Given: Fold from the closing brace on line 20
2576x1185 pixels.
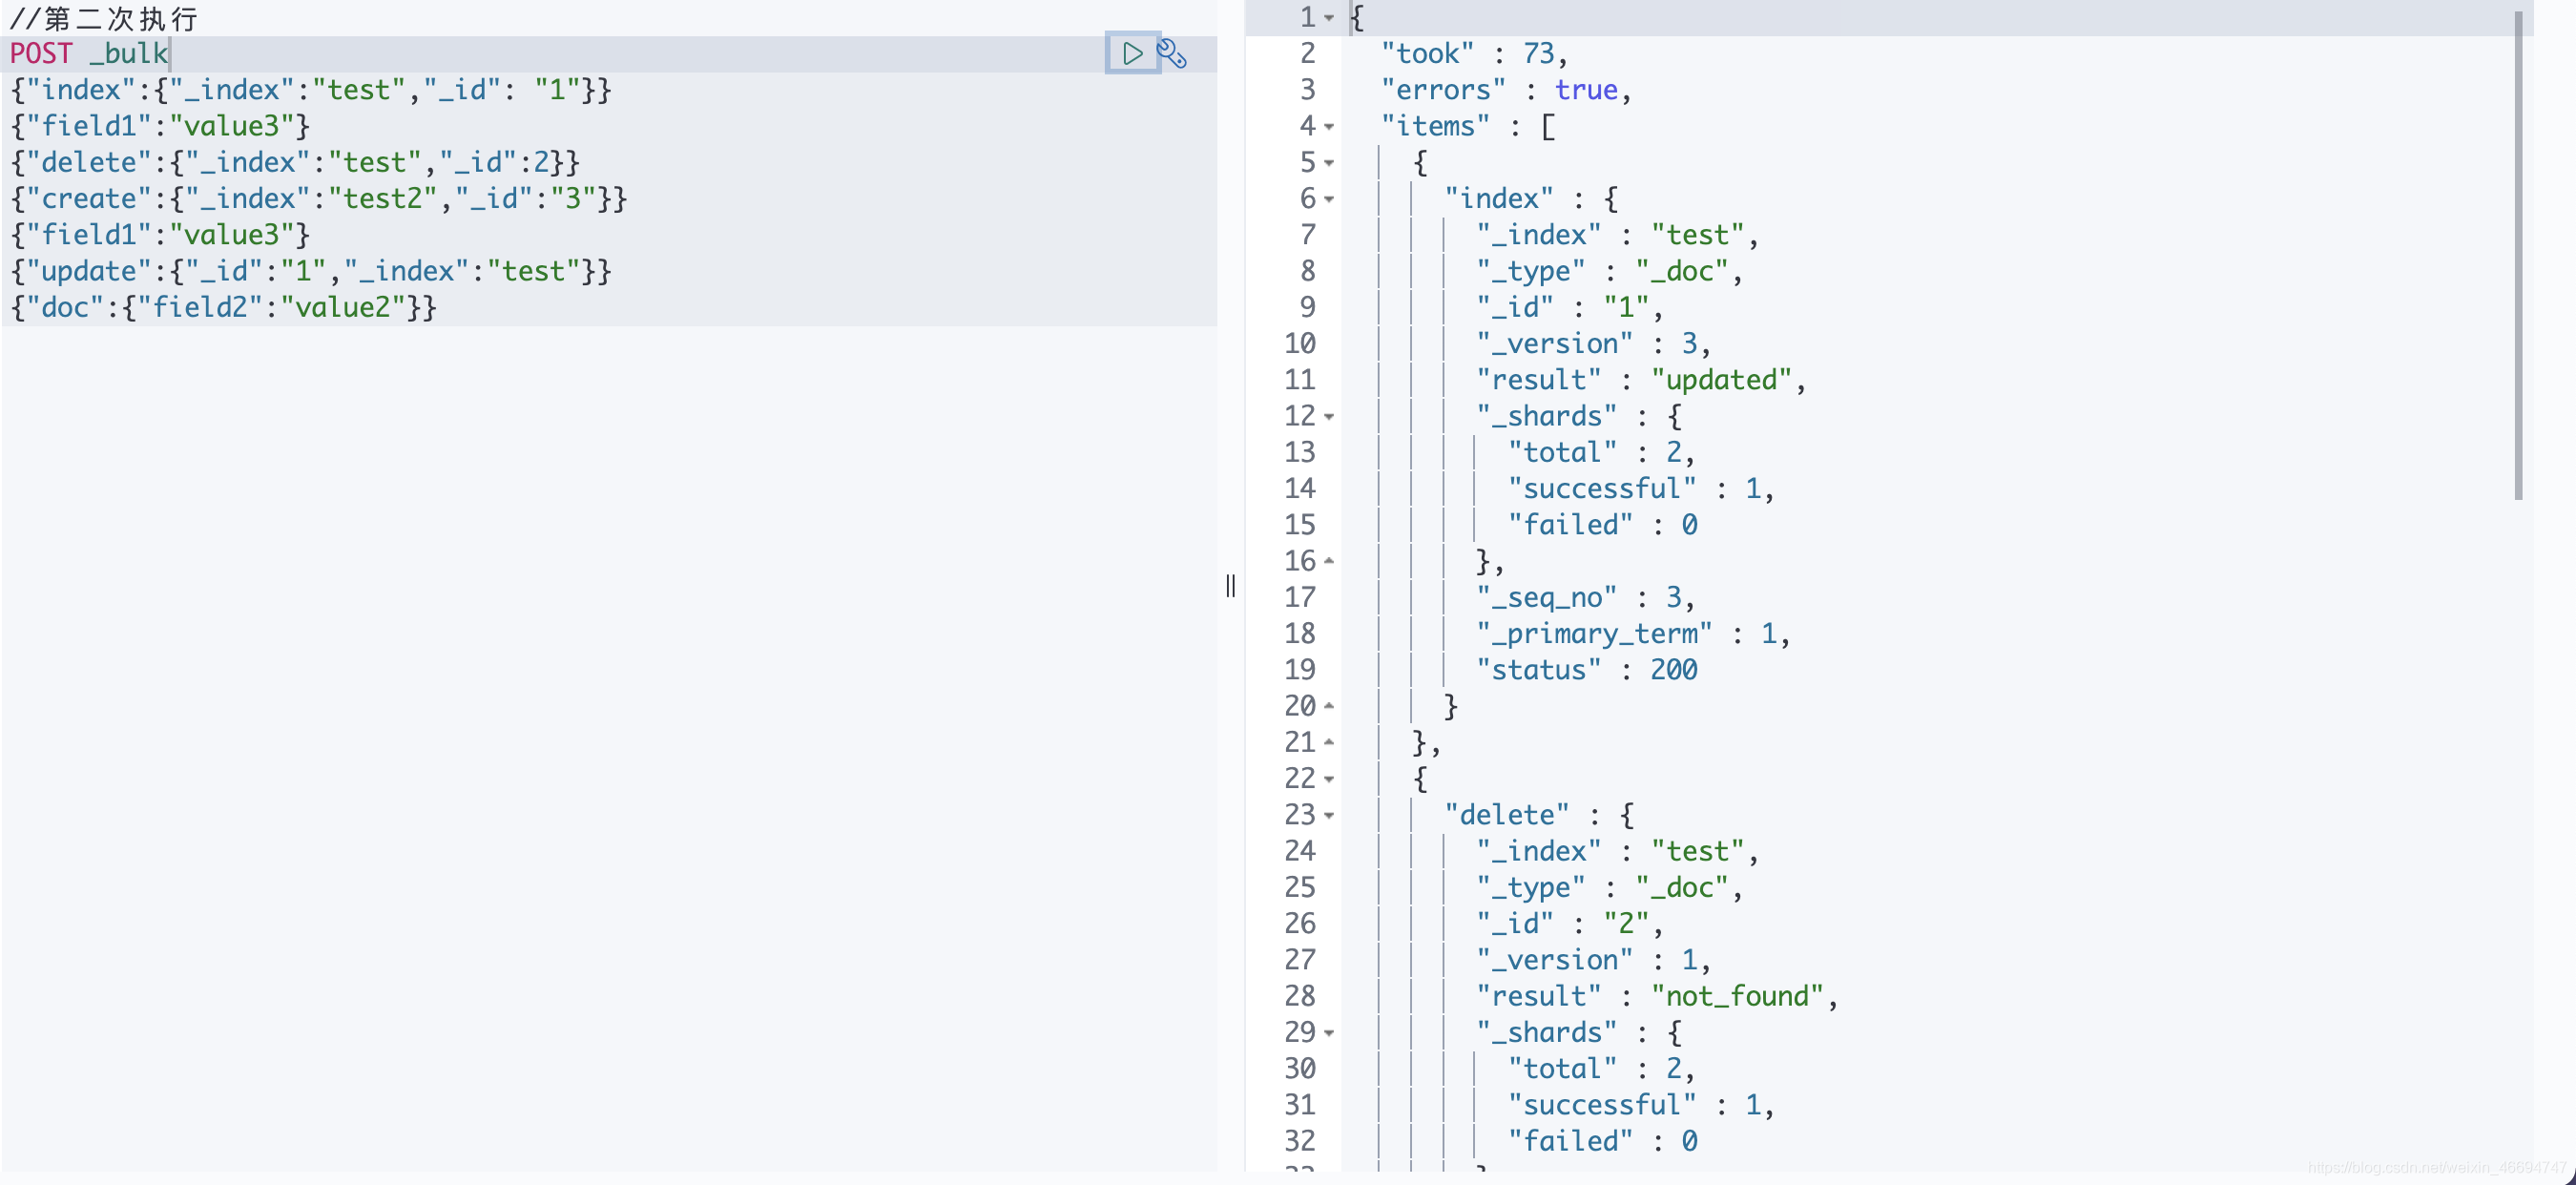Looking at the screenshot, I should [1329, 706].
